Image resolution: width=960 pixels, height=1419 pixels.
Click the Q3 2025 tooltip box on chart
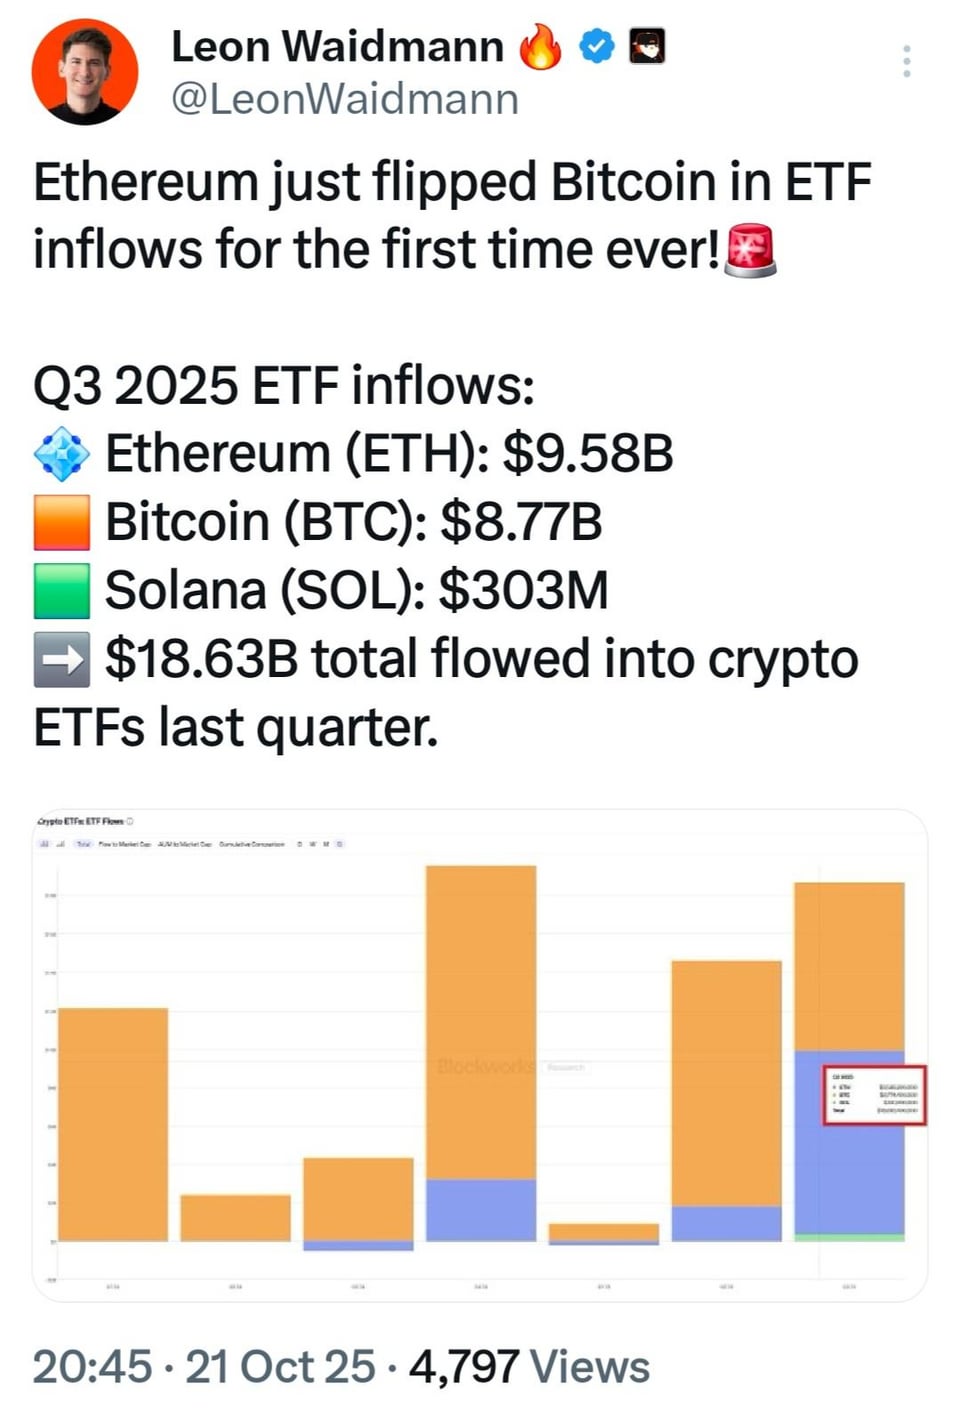coord(875,1095)
